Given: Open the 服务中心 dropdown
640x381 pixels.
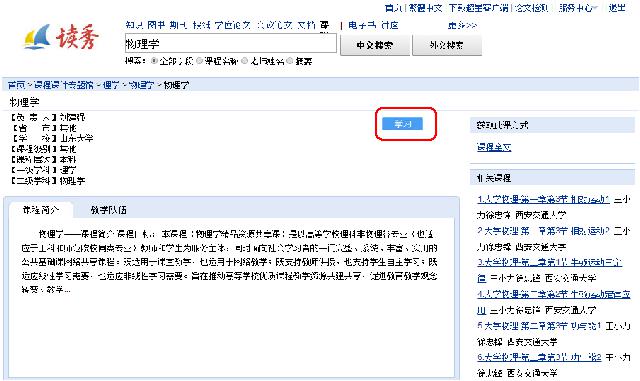Looking at the screenshot, I should 578,8.
